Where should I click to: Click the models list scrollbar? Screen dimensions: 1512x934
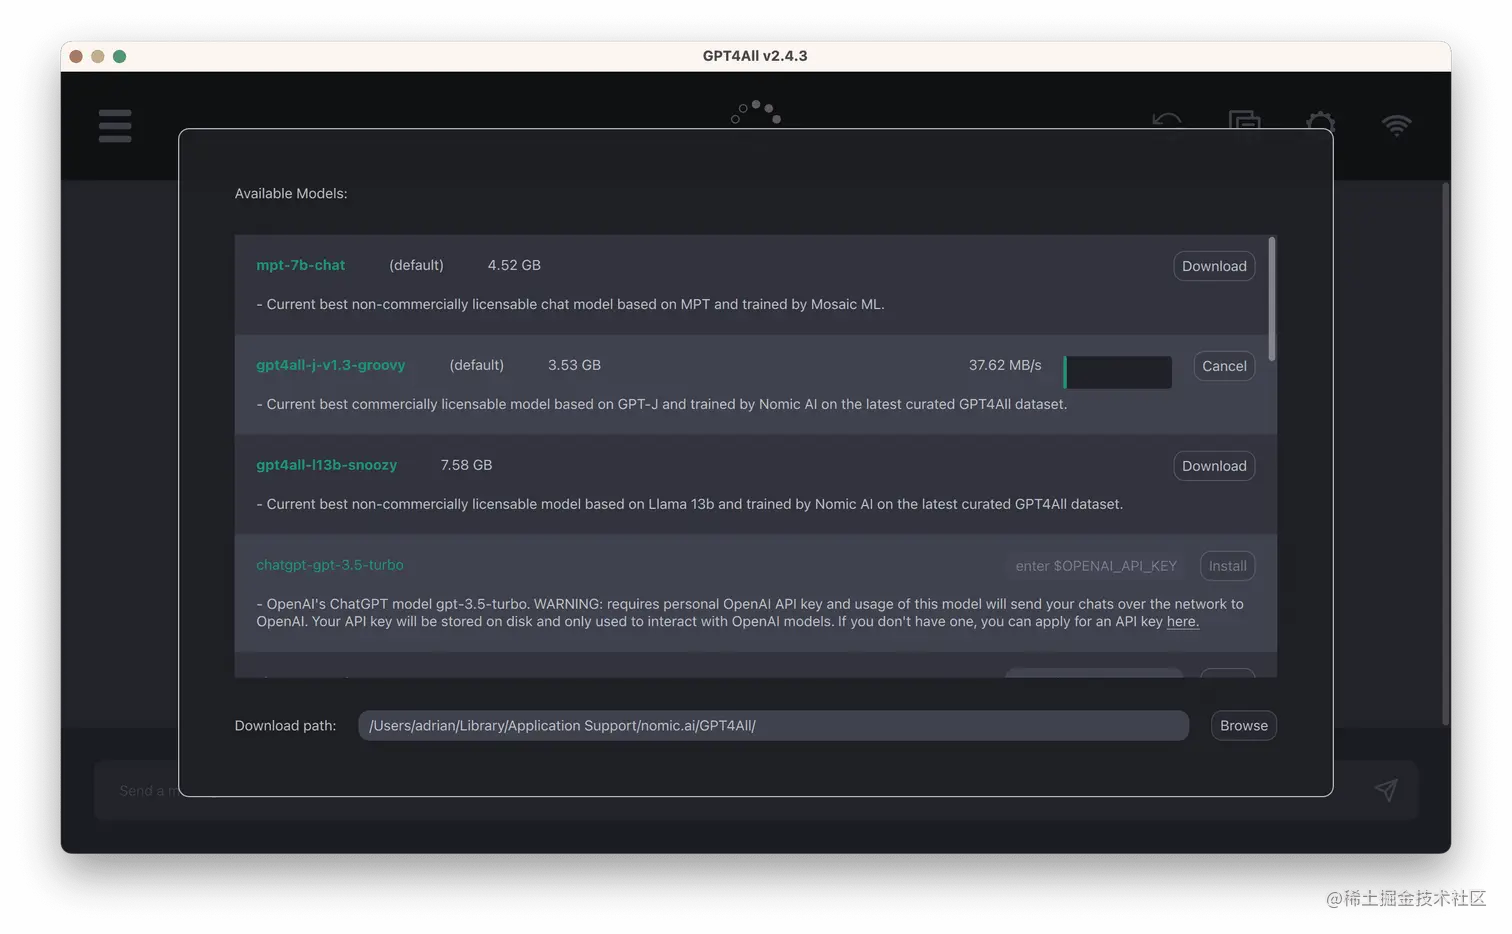1272,298
